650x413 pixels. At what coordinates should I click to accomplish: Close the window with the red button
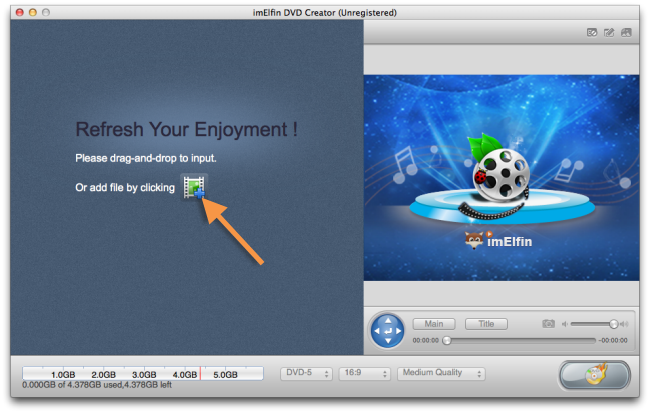19,12
